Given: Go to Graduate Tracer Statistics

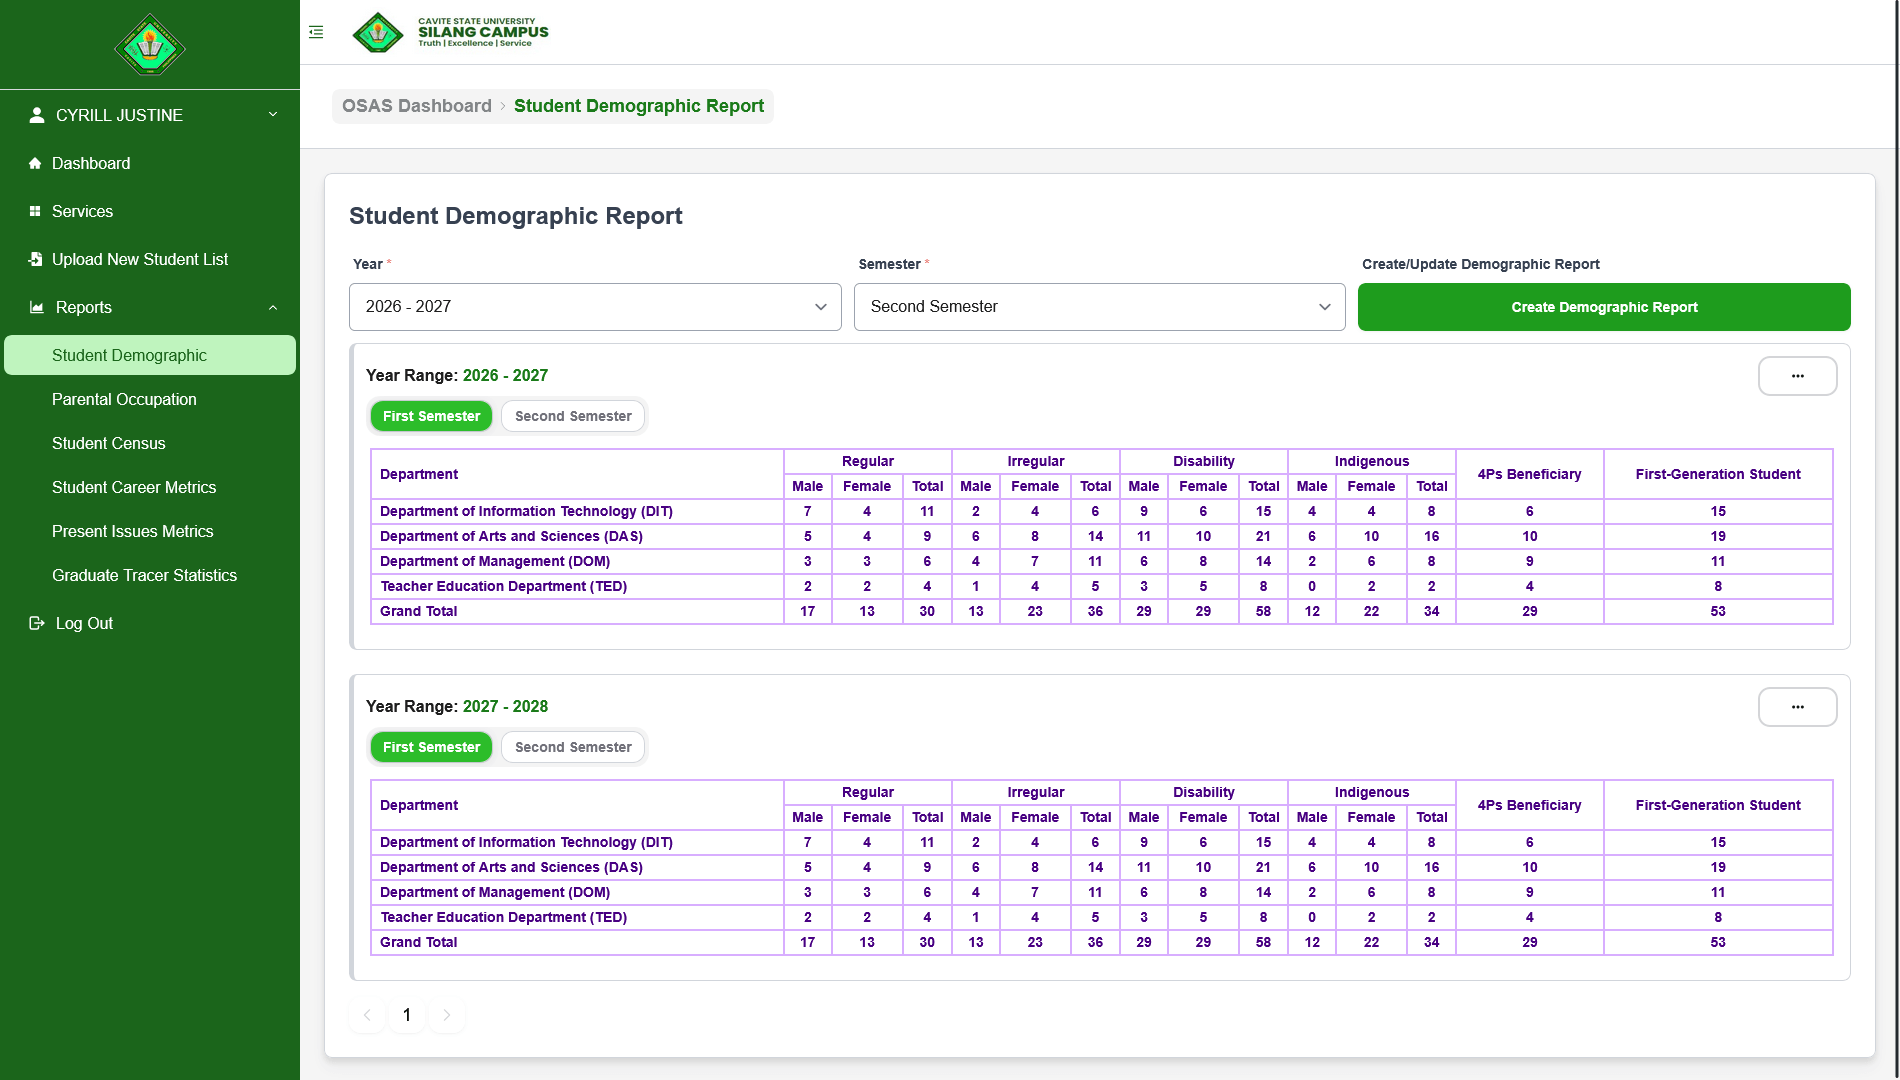Looking at the screenshot, I should [144, 575].
